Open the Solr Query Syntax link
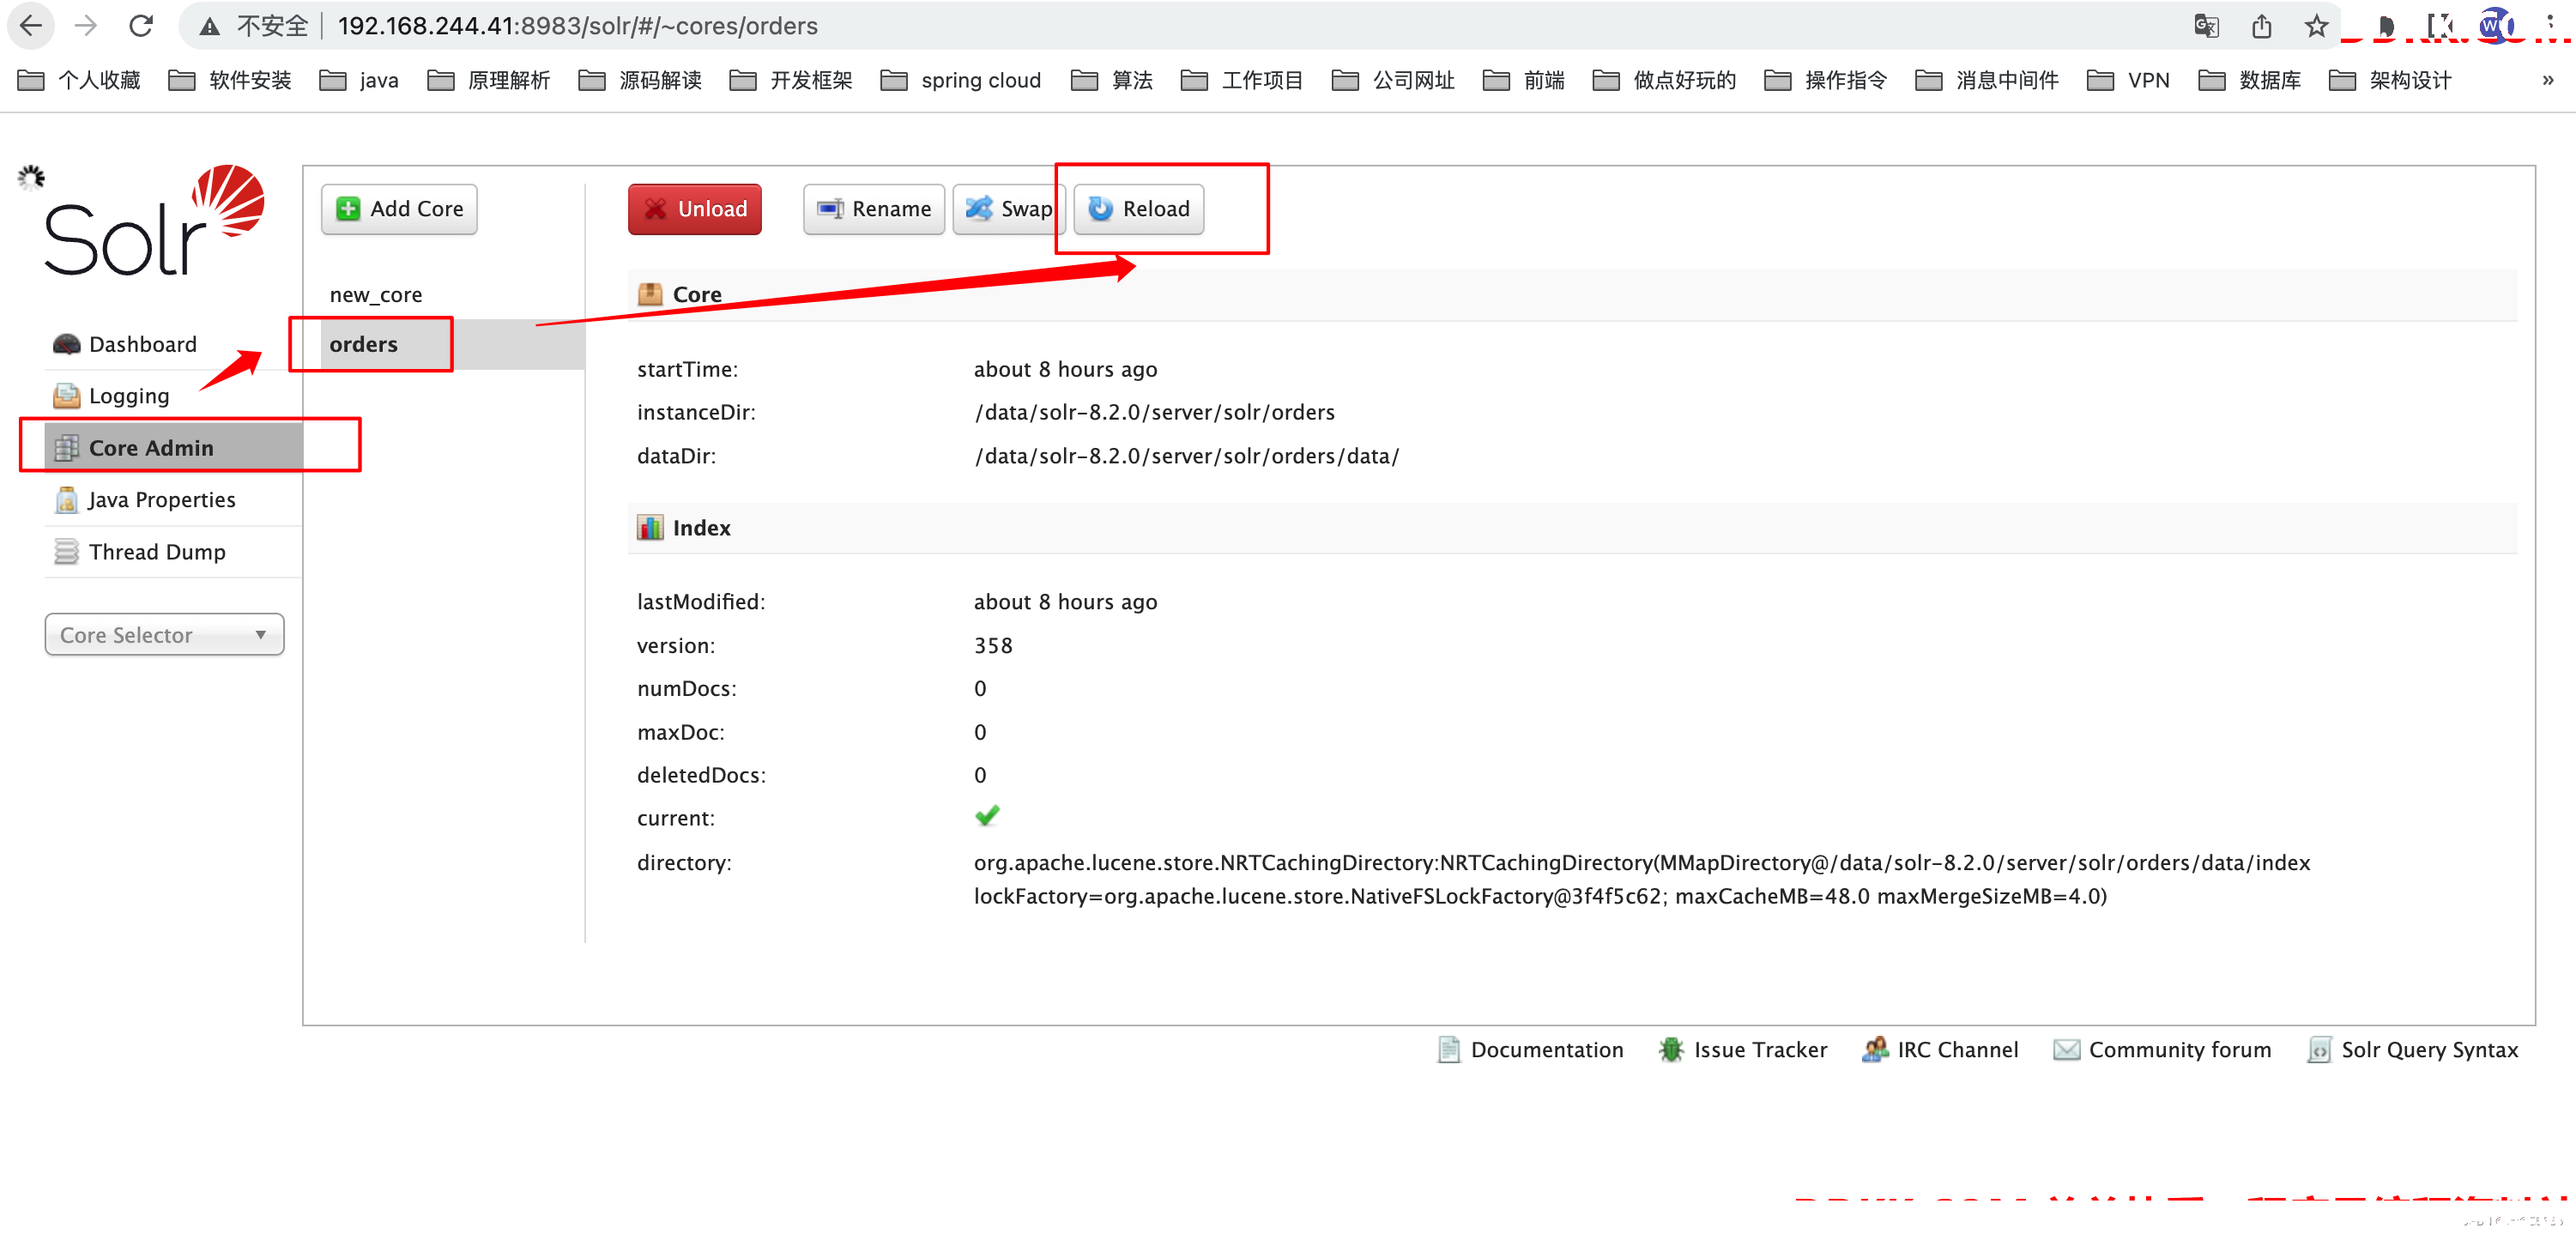 [2413, 1050]
